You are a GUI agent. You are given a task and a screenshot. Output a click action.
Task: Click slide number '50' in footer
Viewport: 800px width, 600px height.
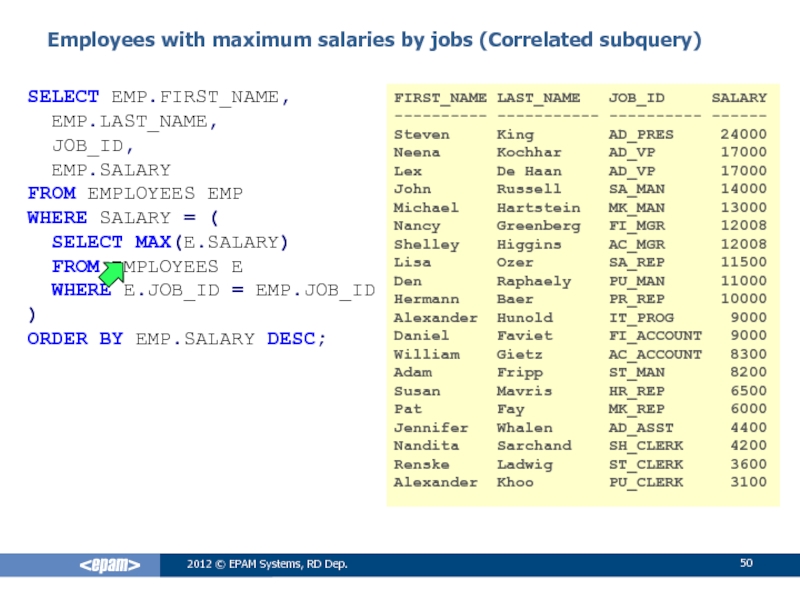pos(746,563)
